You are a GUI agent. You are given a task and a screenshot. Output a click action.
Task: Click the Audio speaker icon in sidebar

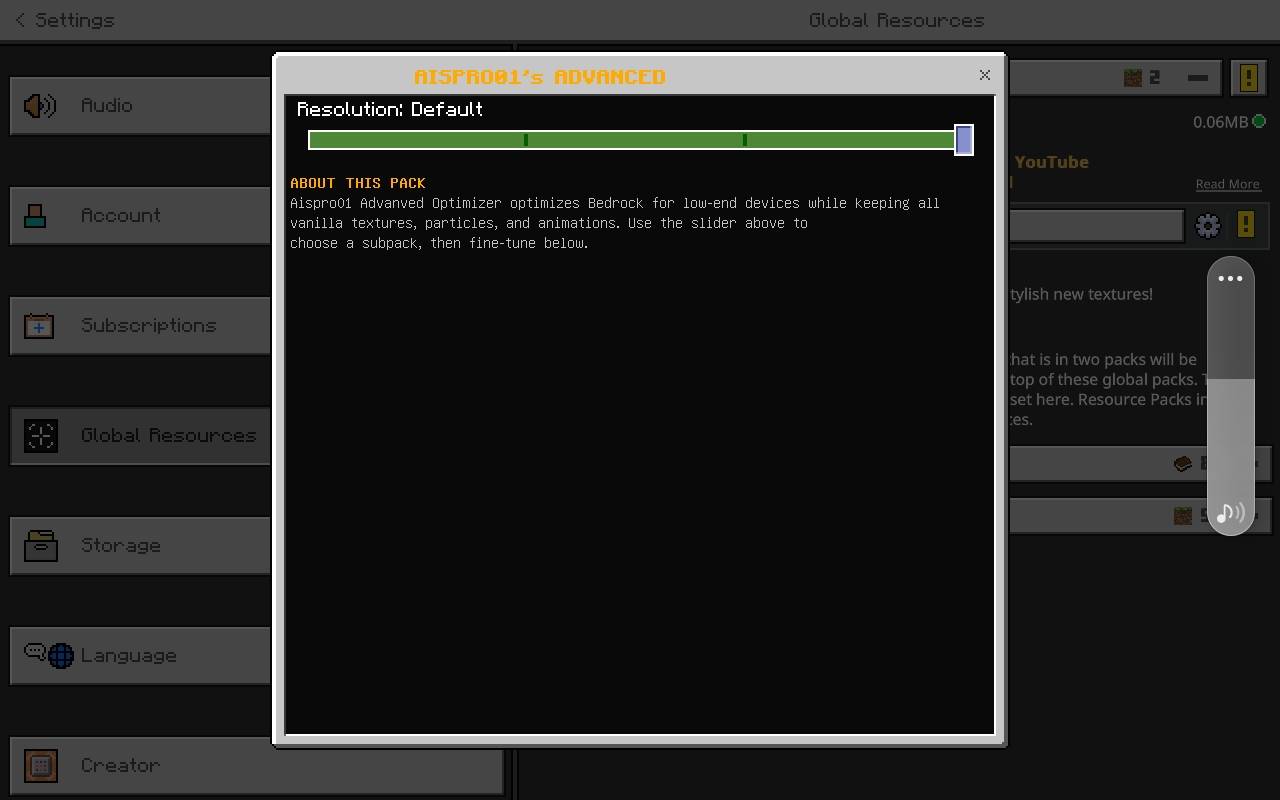click(40, 105)
